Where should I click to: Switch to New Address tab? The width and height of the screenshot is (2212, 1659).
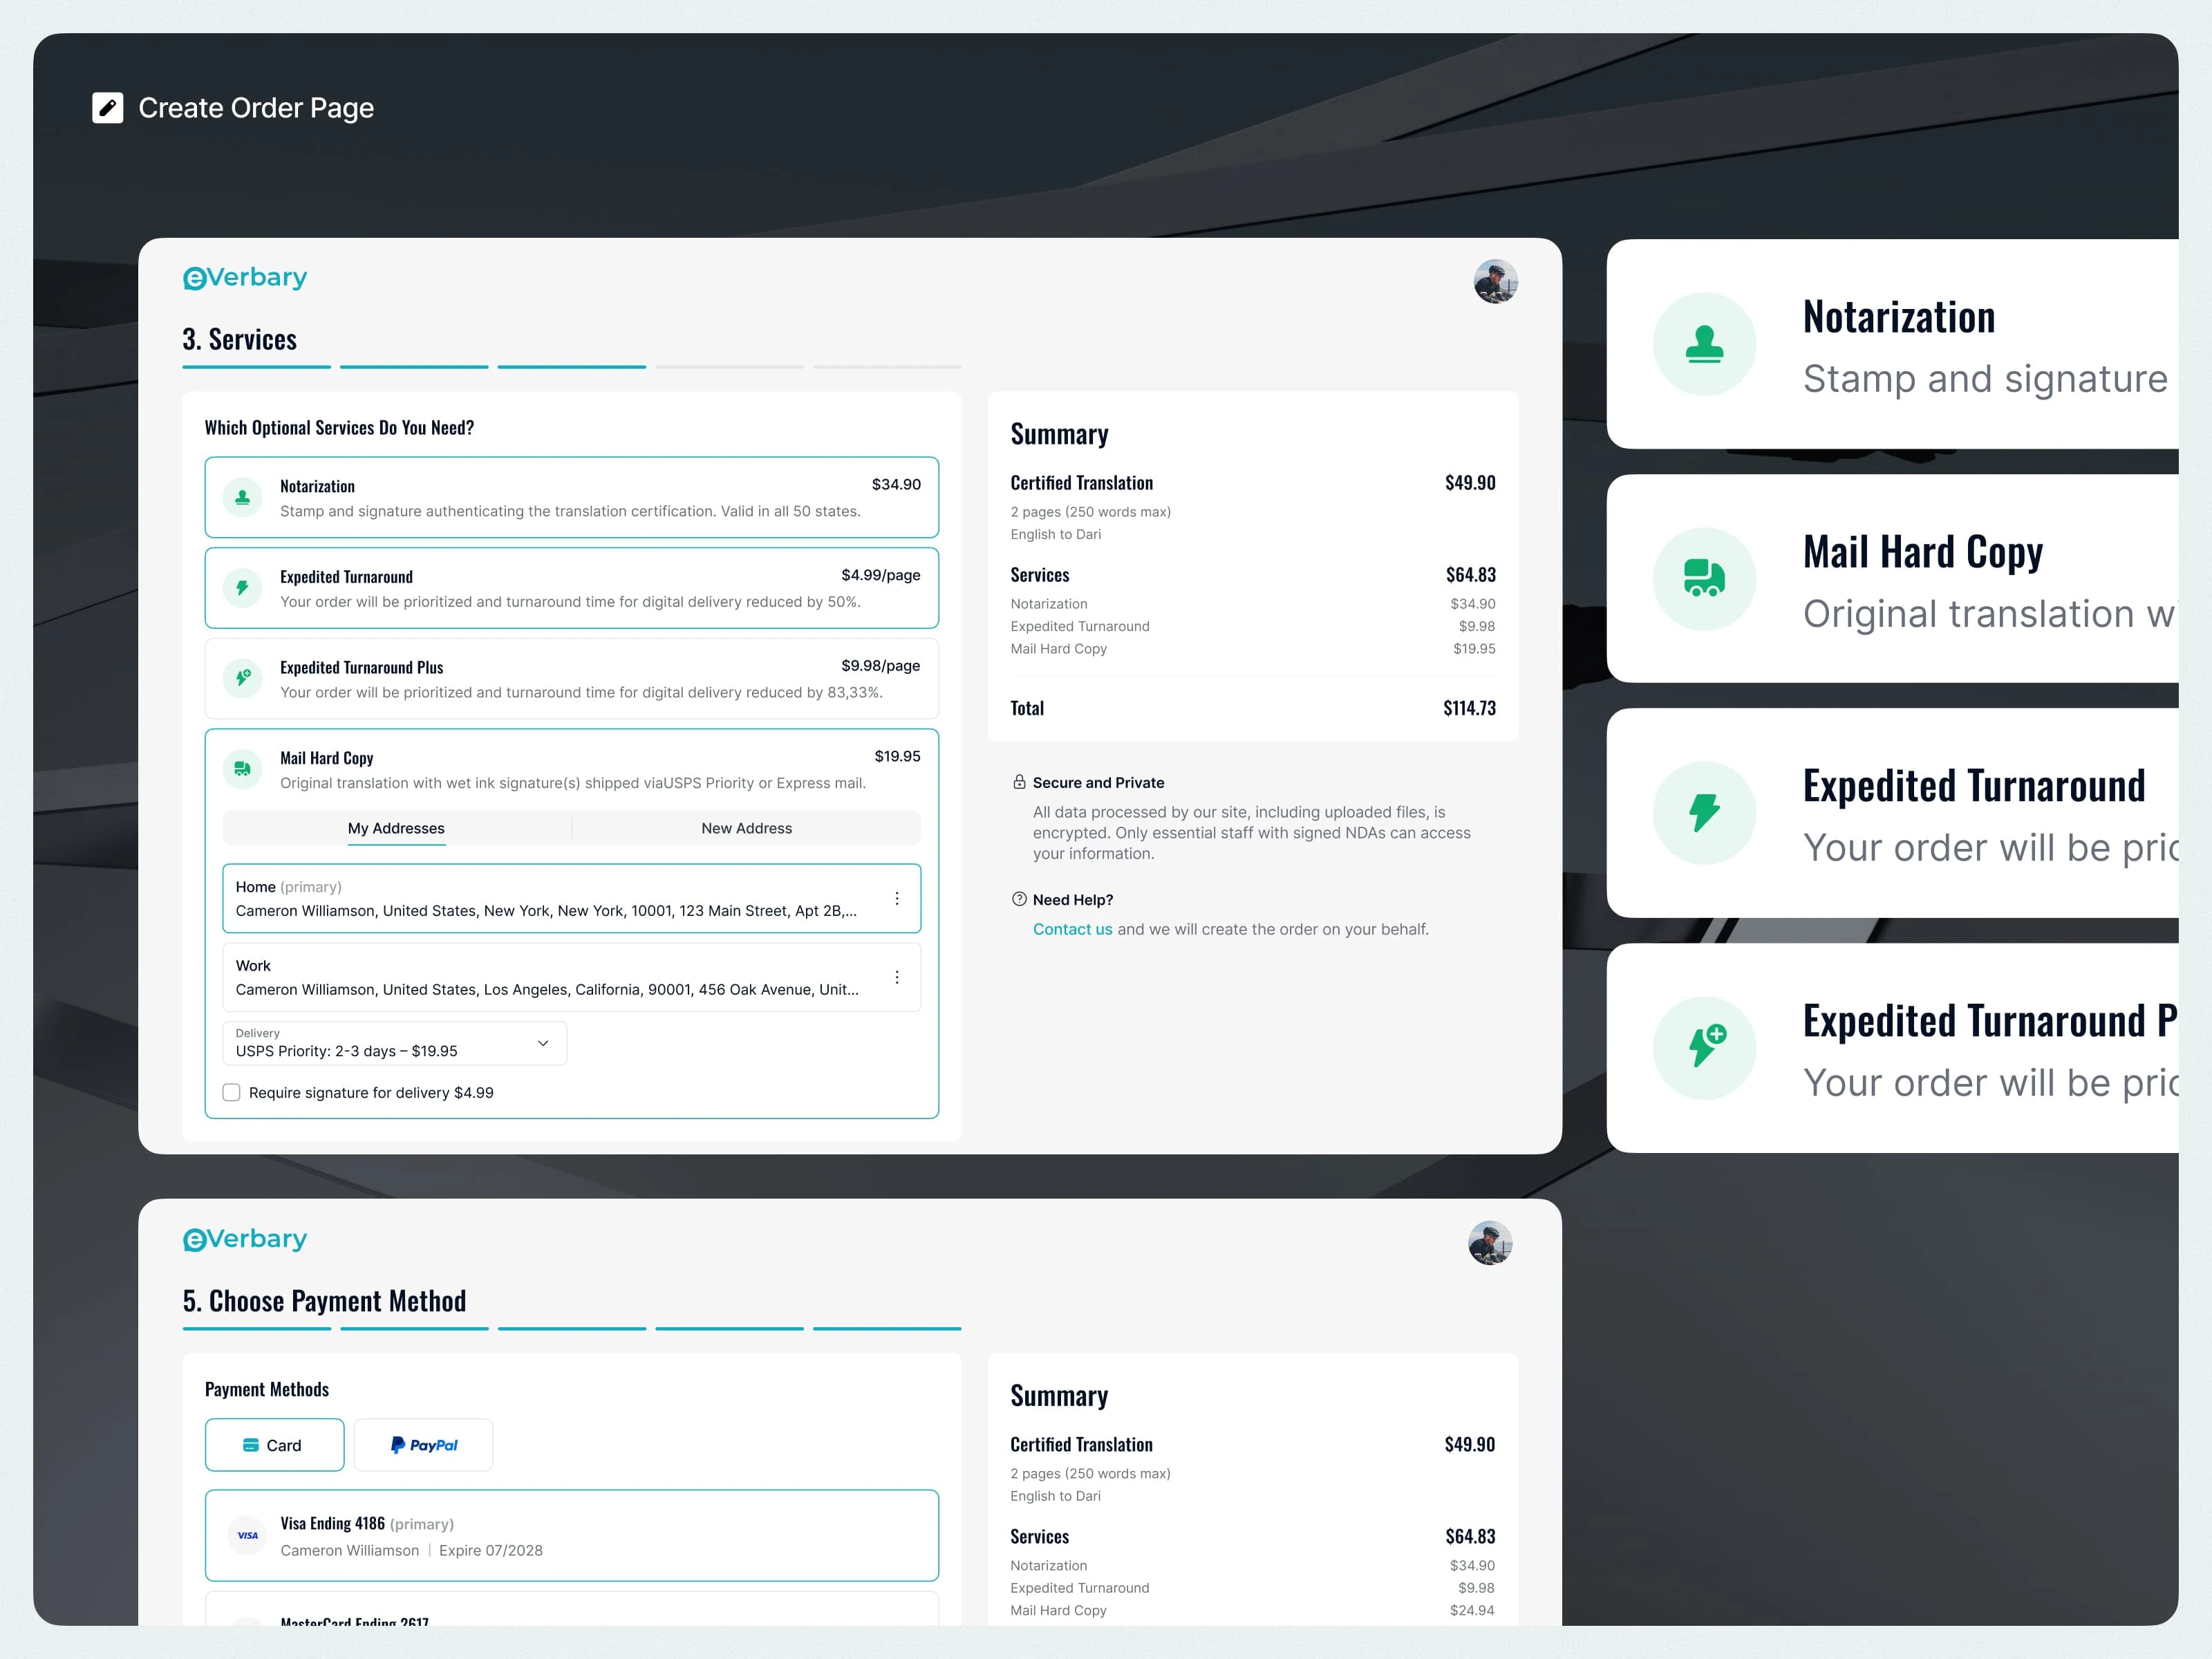(x=747, y=828)
